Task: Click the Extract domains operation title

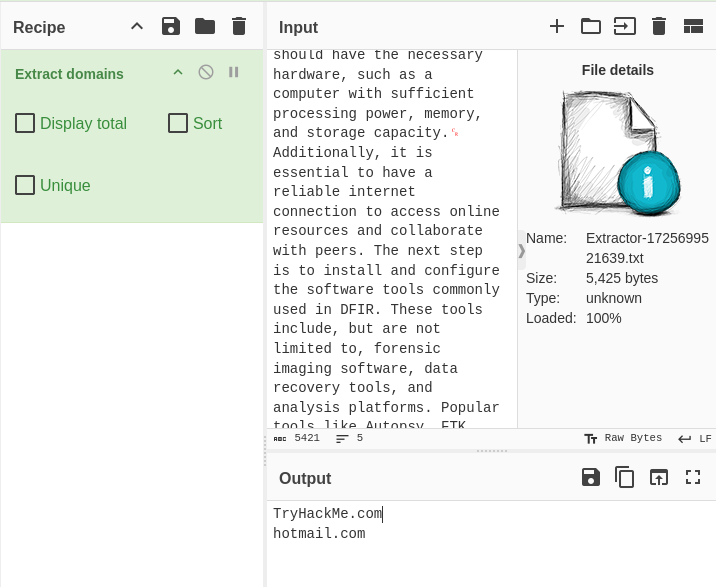Action: 69,74
